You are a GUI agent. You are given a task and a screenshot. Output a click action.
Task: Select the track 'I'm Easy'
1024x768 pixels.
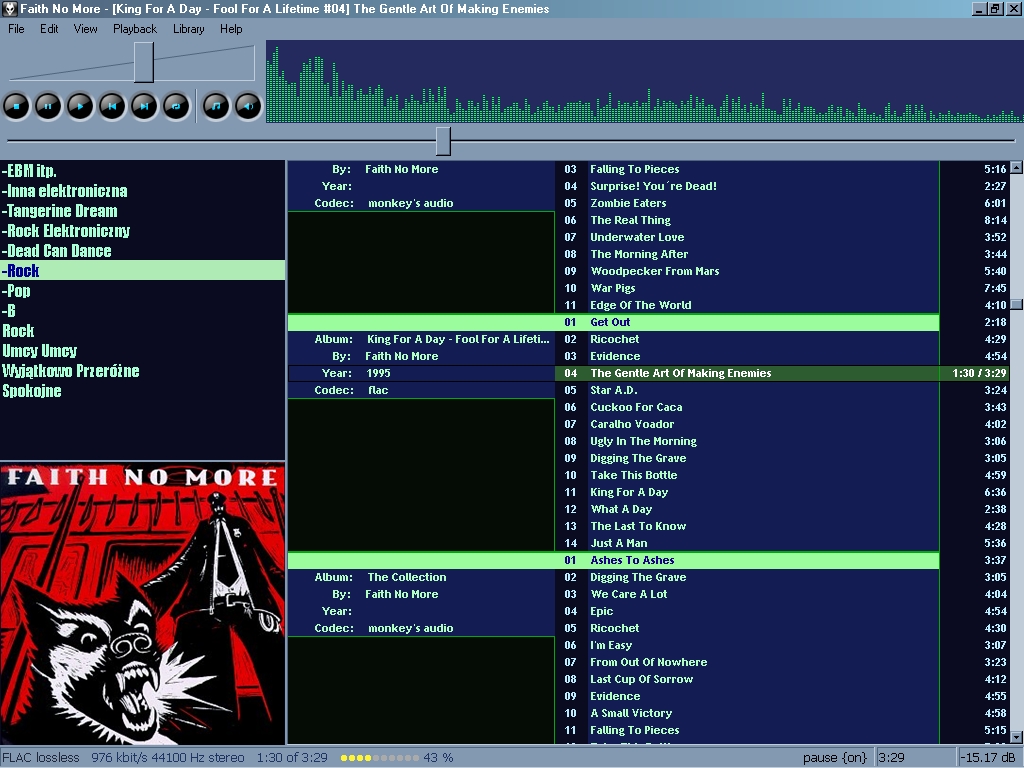[782, 645]
